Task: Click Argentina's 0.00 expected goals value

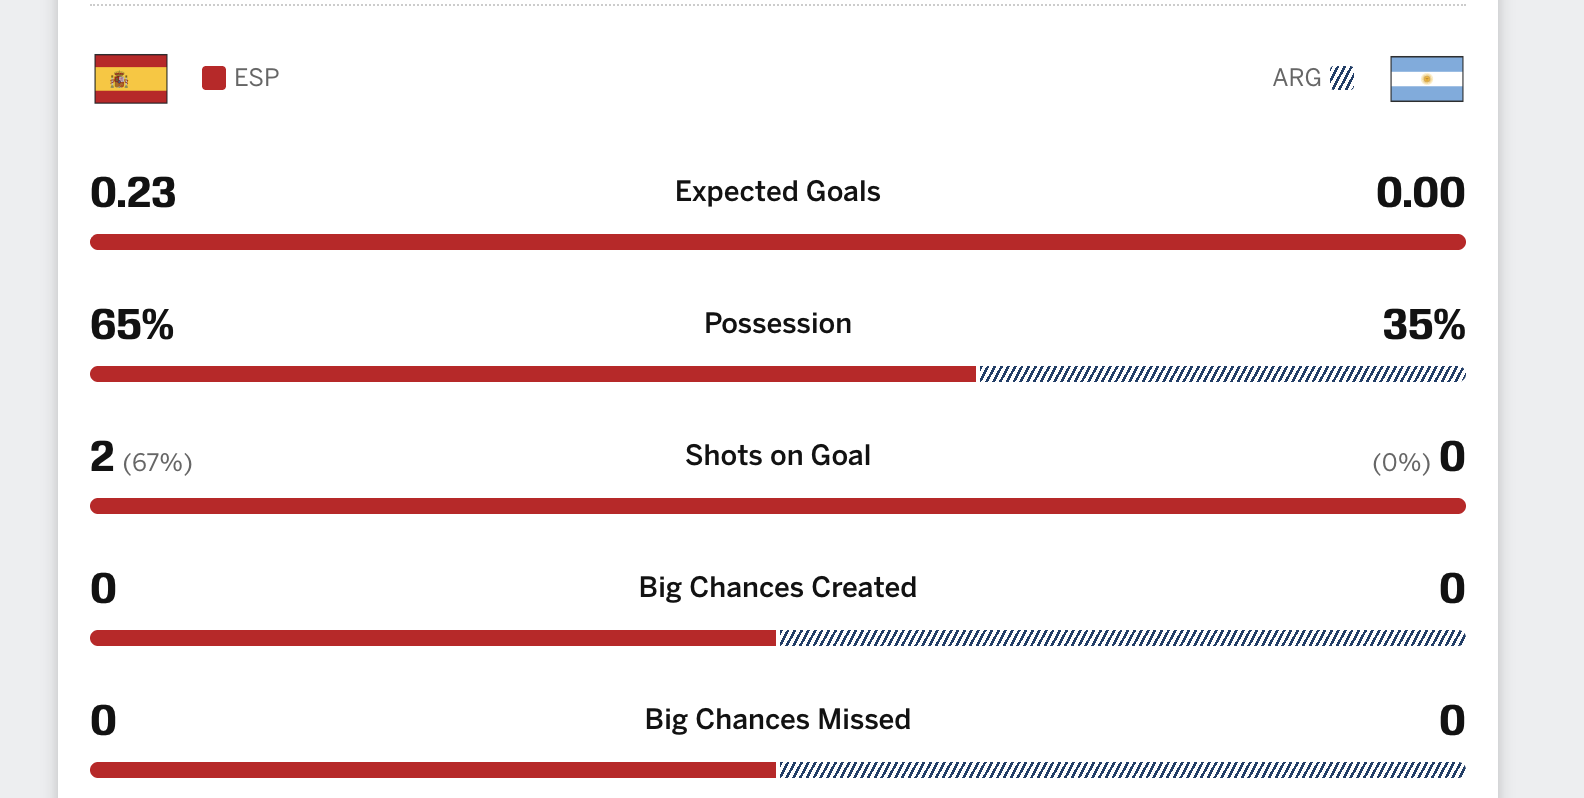Action: [x=1421, y=192]
